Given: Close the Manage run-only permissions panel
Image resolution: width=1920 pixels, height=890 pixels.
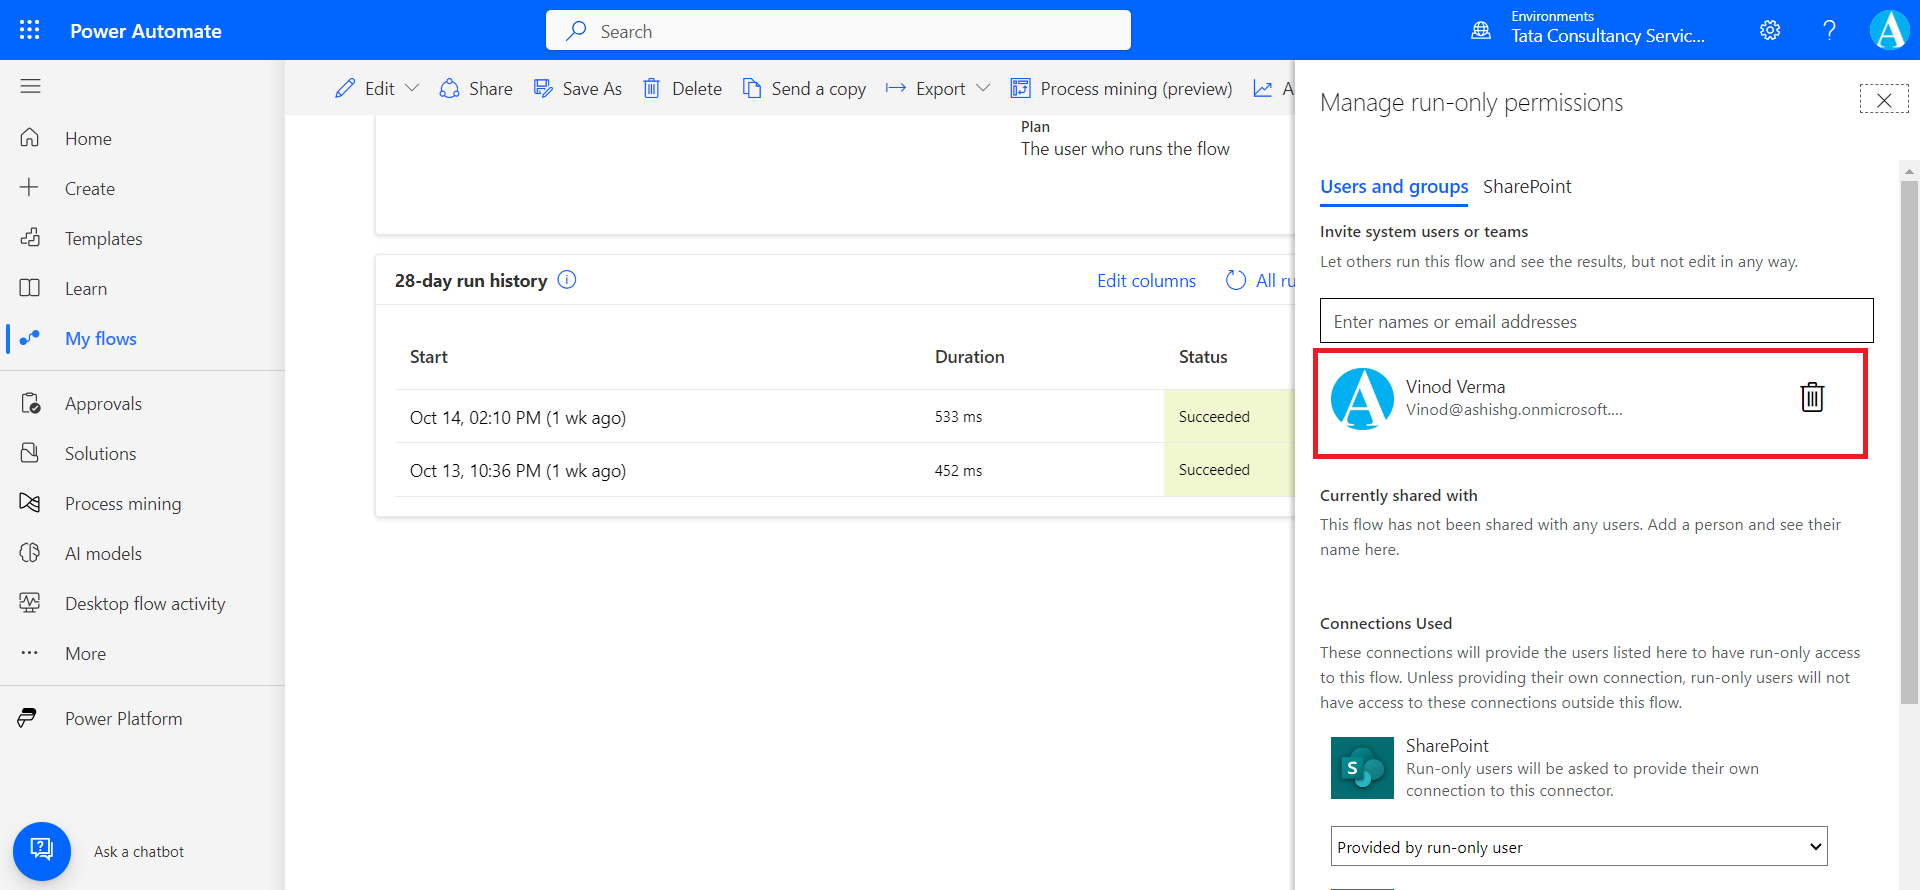Looking at the screenshot, I should pos(1884,100).
